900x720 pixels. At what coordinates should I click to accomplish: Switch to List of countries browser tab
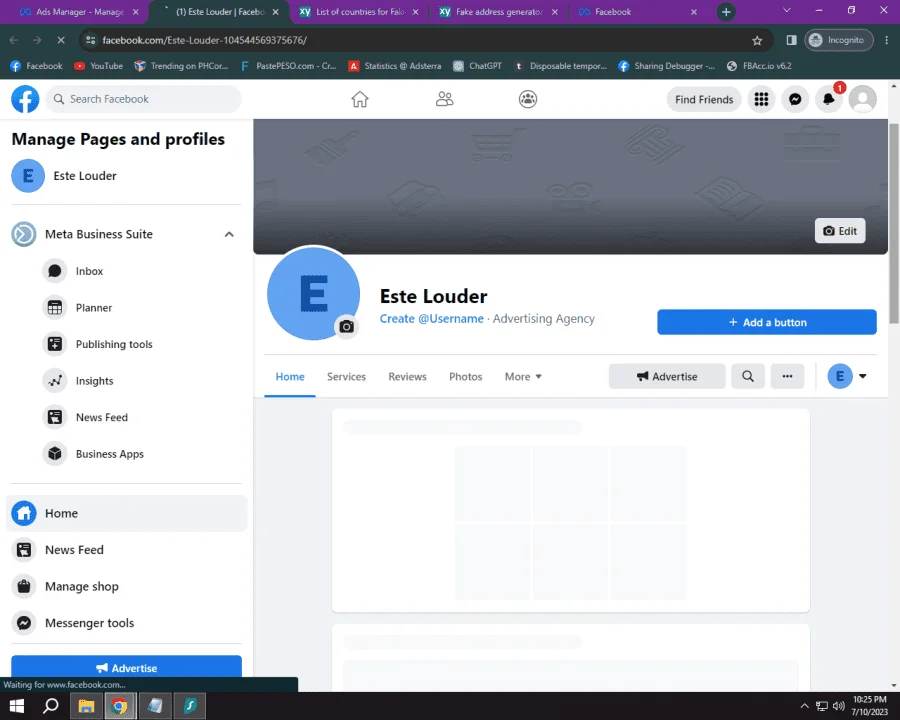[x=360, y=11]
